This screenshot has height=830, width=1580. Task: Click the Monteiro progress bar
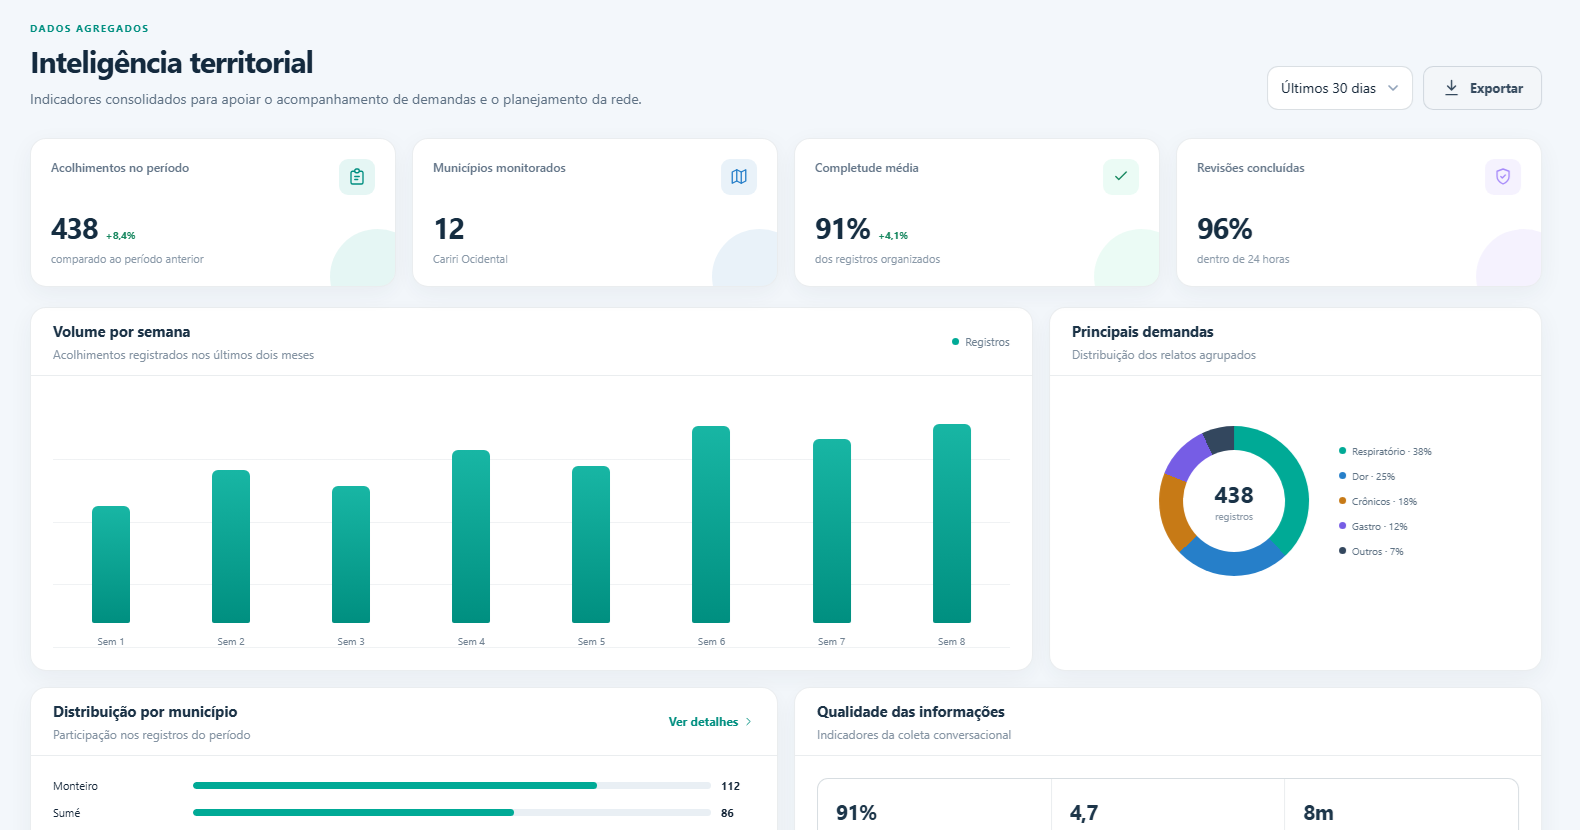click(452, 786)
